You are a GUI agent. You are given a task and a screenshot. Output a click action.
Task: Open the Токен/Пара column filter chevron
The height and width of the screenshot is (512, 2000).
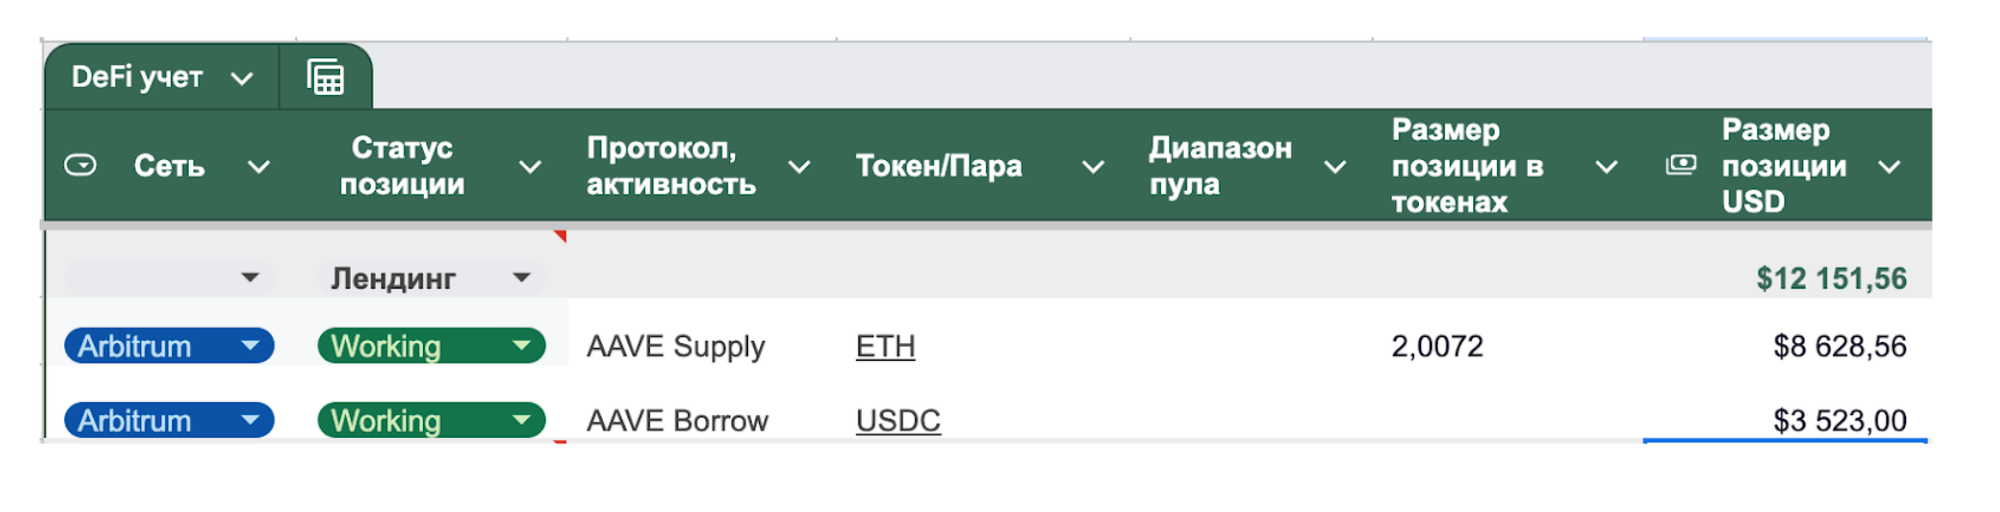click(1093, 167)
